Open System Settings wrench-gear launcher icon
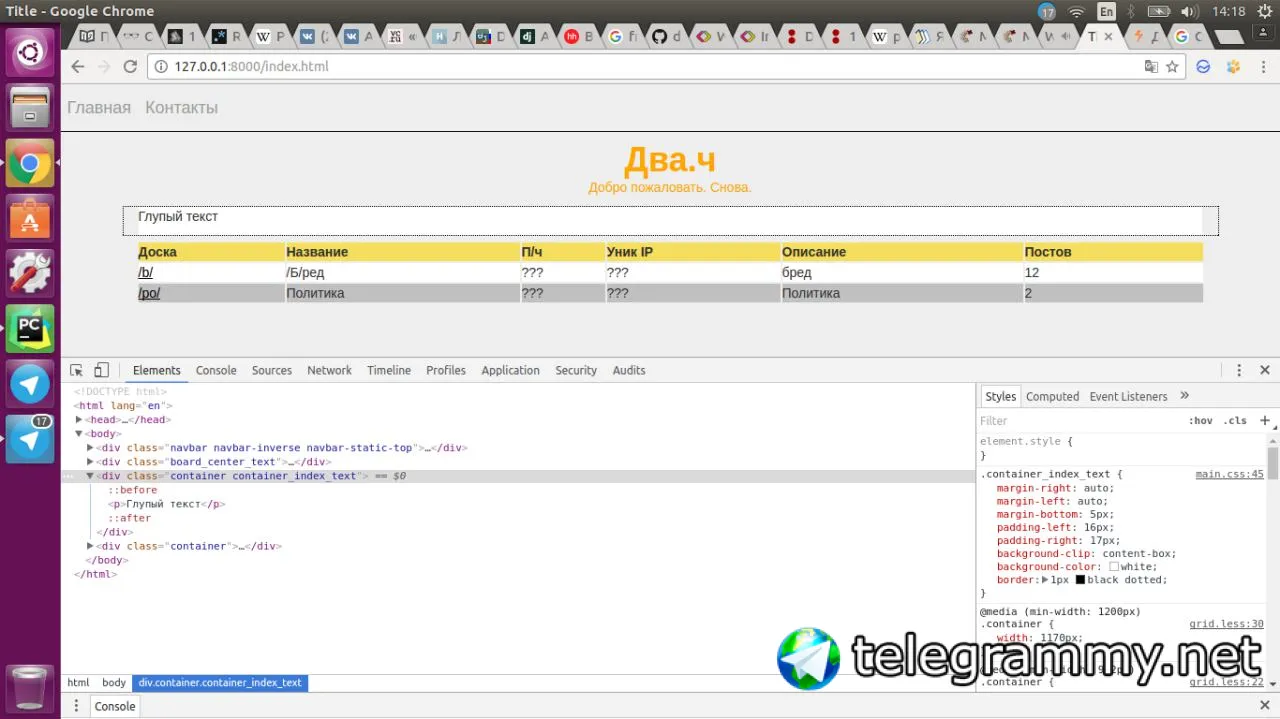Viewport: 1280px width, 719px height. (30, 272)
